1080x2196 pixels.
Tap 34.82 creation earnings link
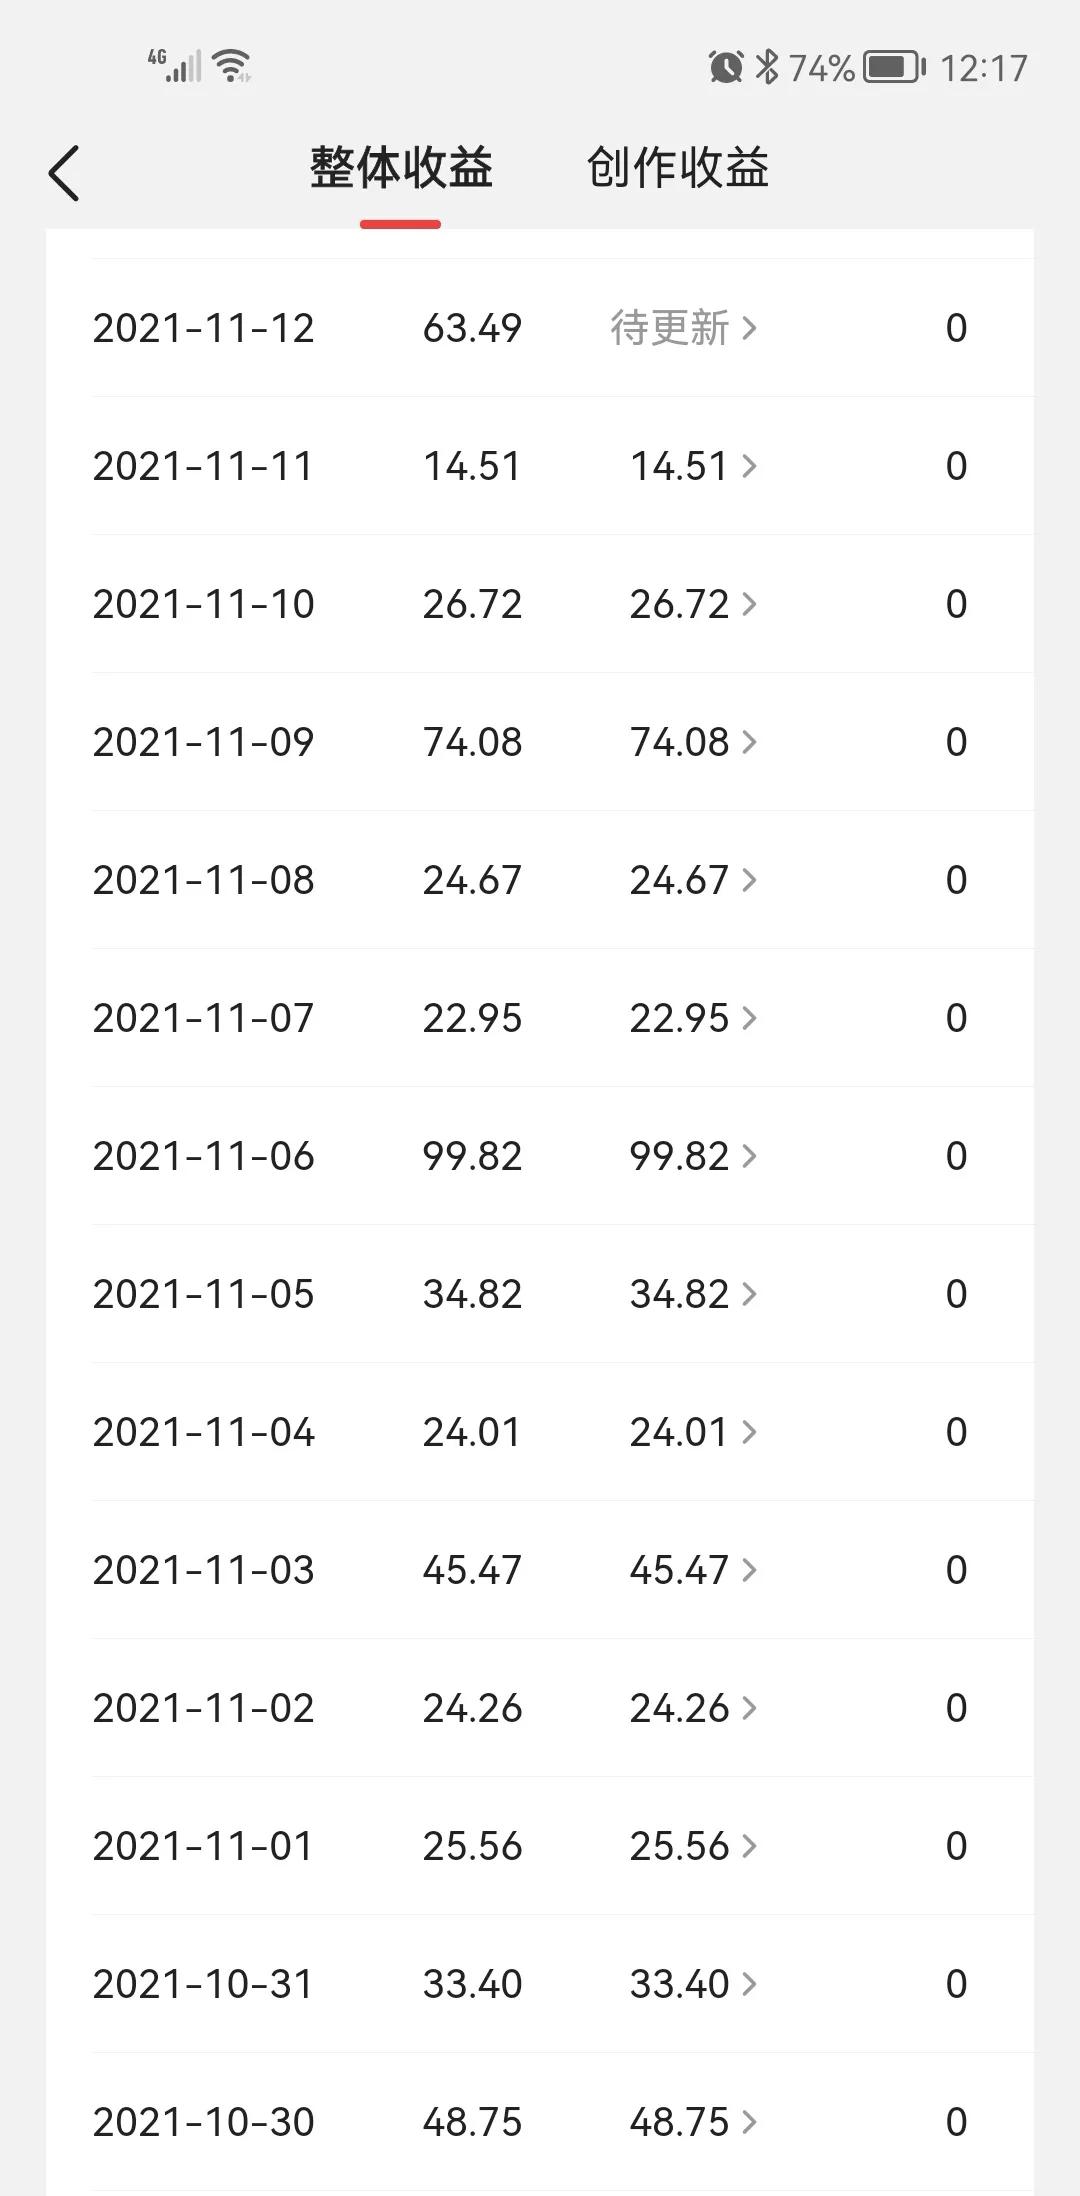[692, 1294]
